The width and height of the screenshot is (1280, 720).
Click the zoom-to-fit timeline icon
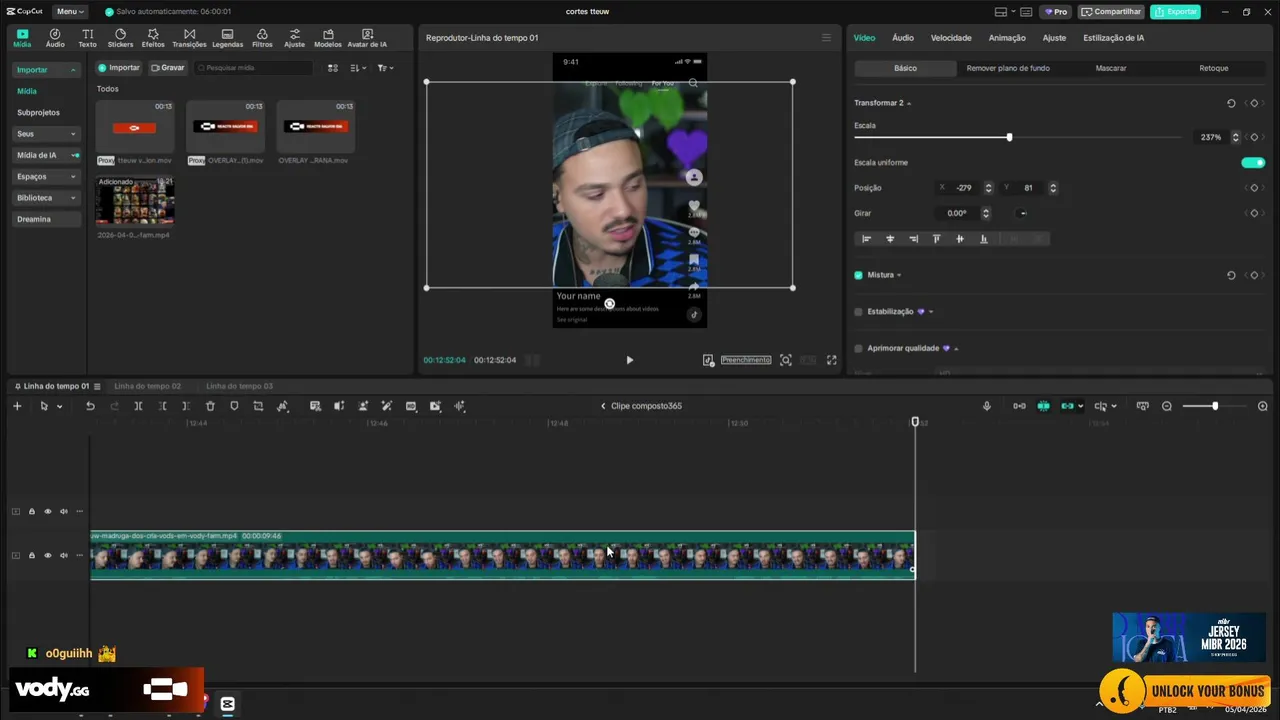[x=1143, y=406]
